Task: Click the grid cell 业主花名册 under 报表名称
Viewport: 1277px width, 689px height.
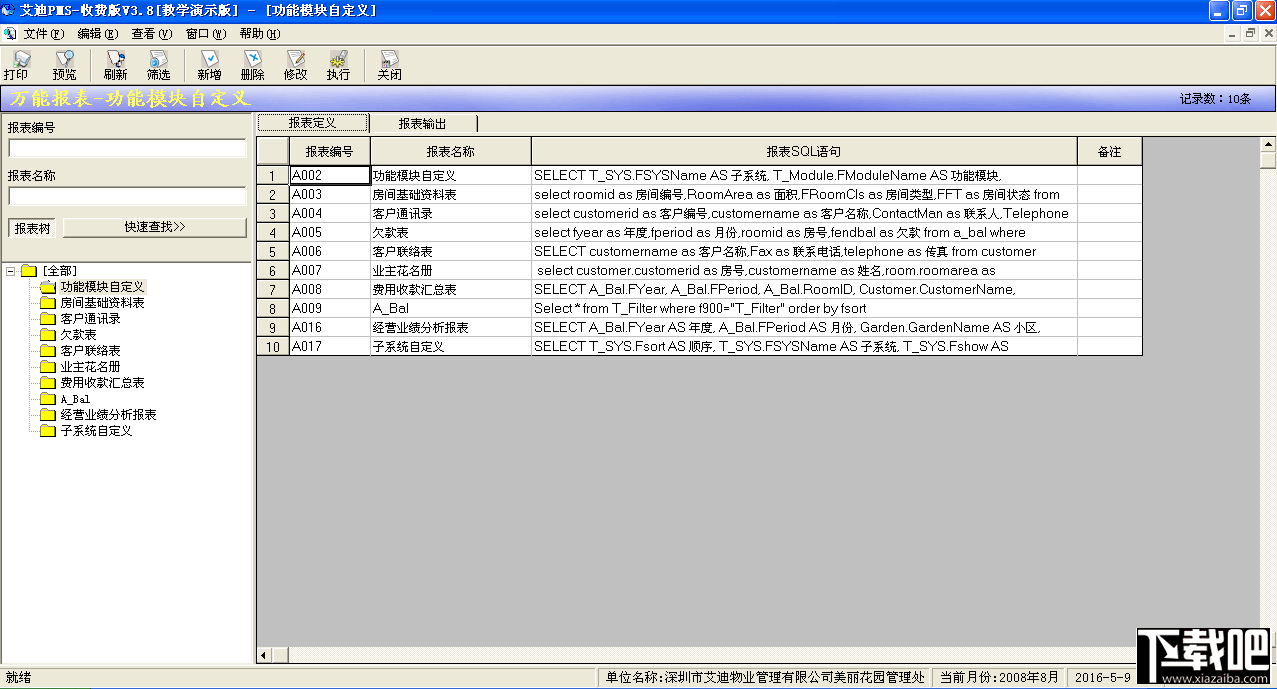Action: click(x=450, y=270)
